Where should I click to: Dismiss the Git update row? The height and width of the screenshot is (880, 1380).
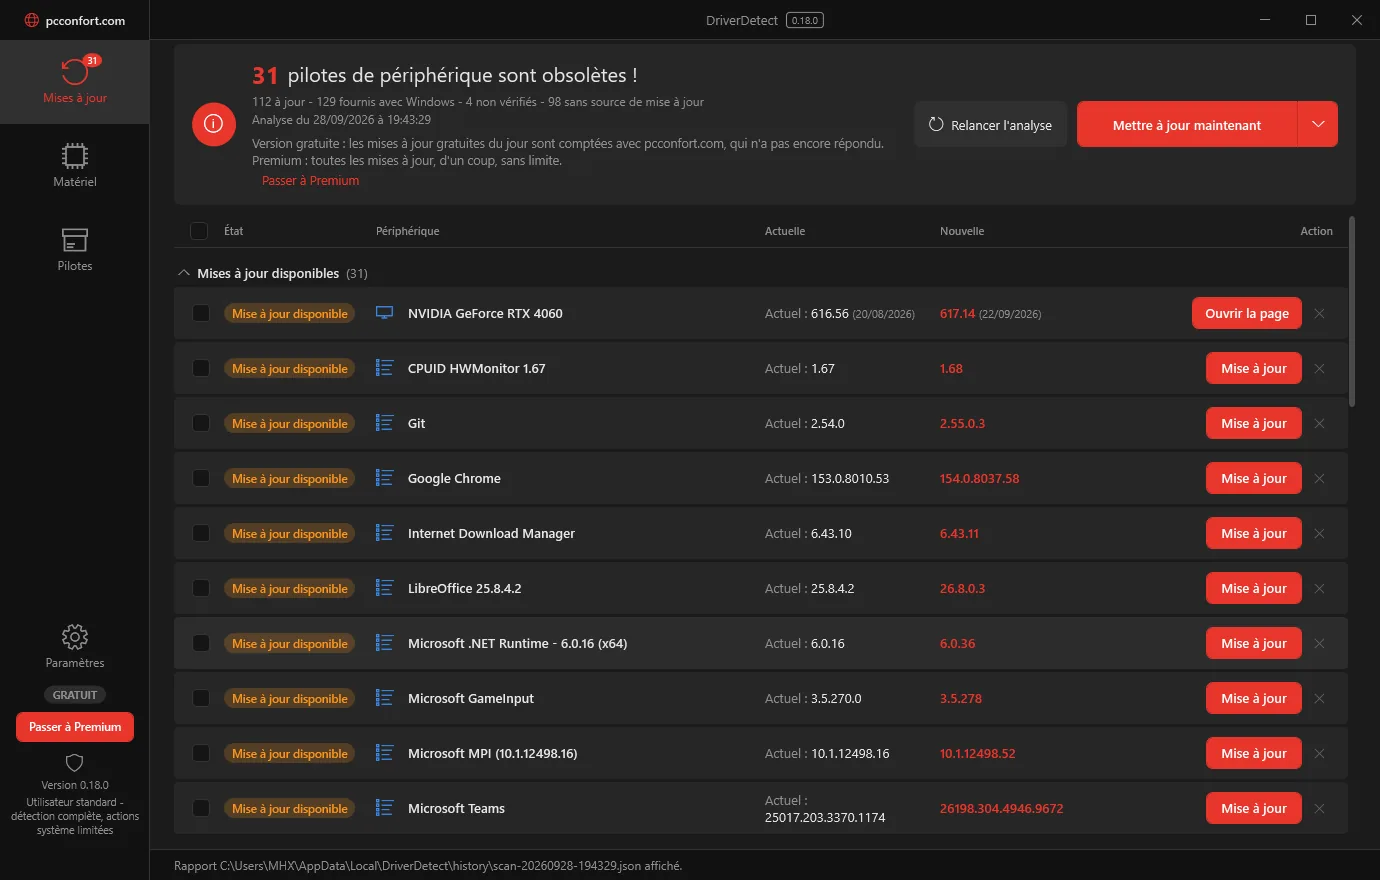tap(1319, 423)
